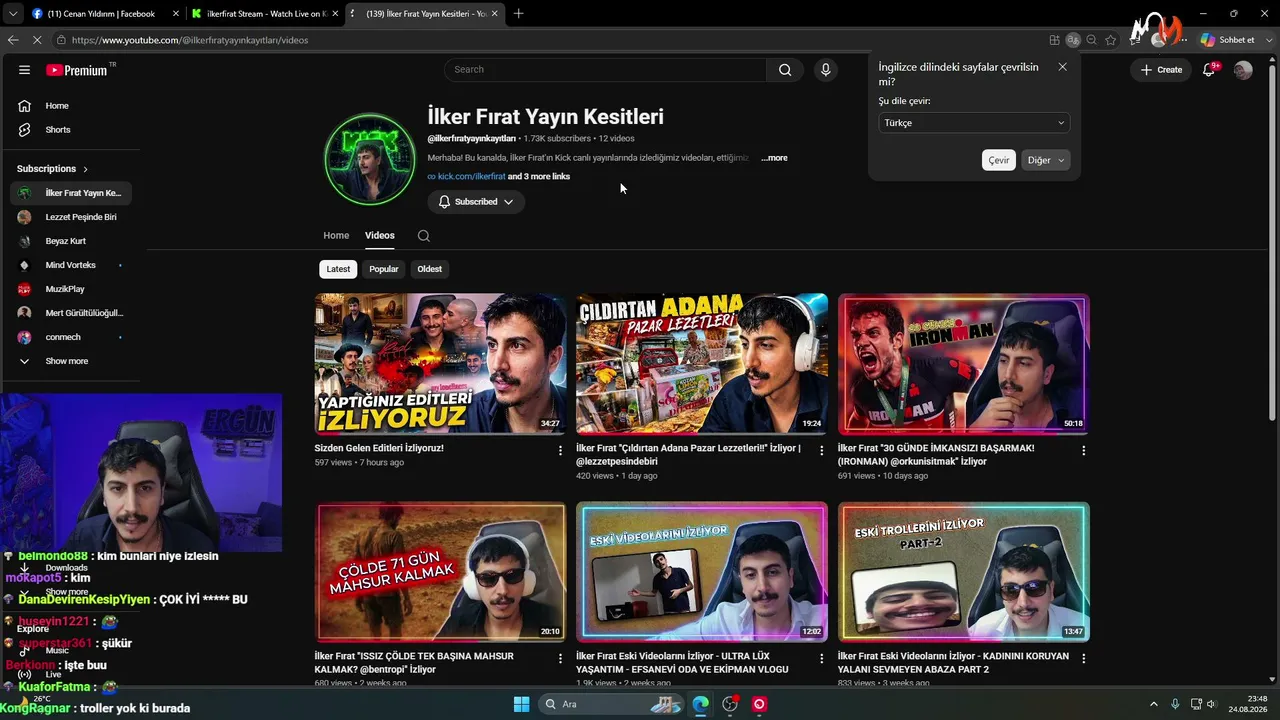Click the taskbar Ara search box

[612, 704]
